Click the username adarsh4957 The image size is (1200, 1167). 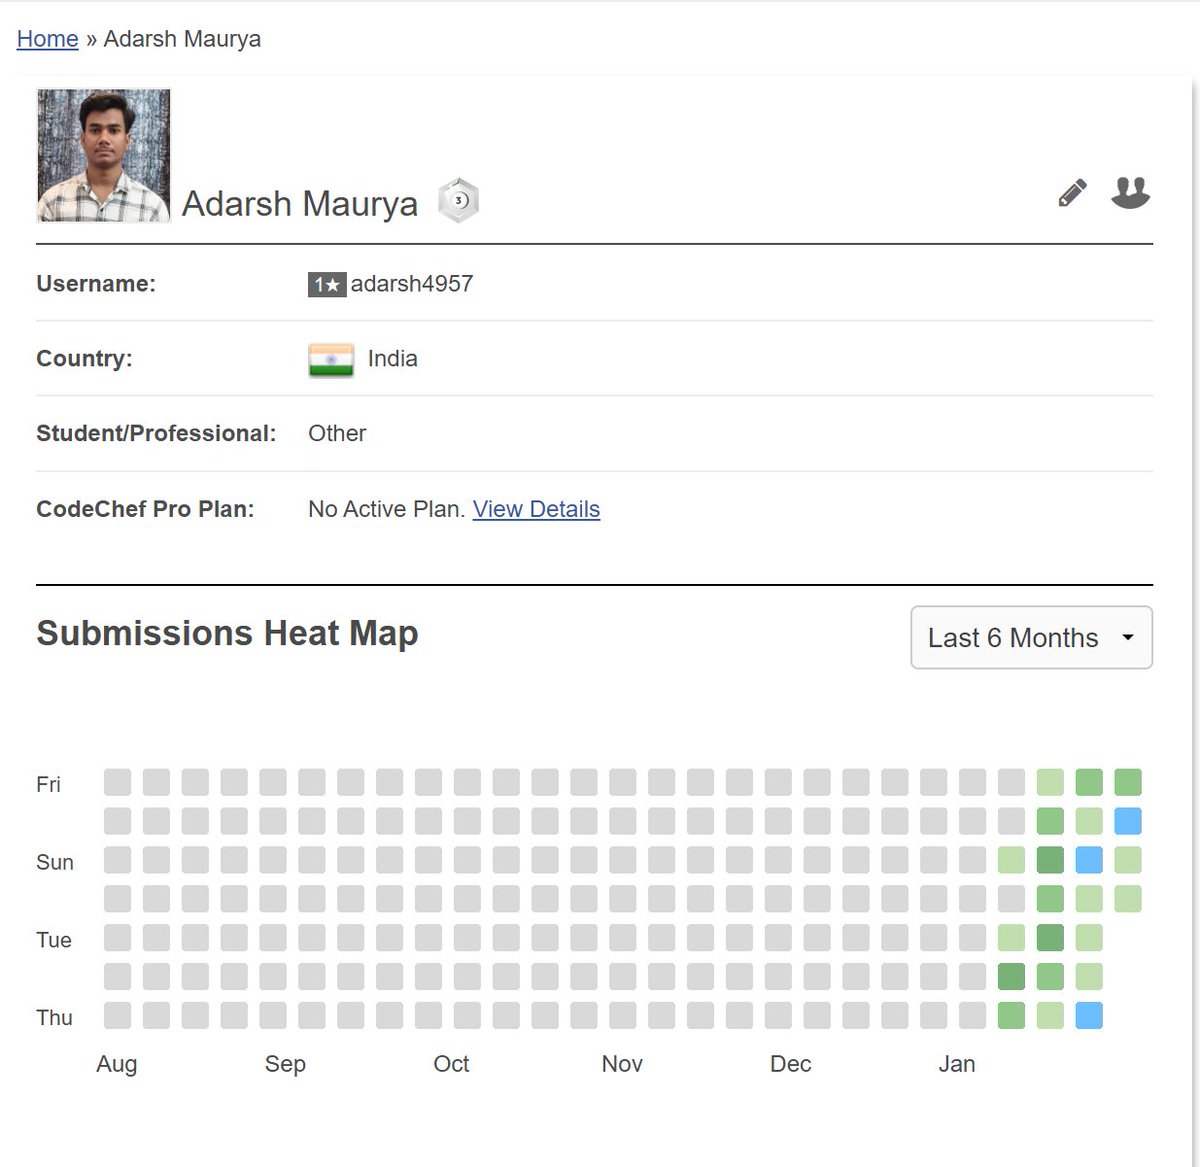(412, 284)
